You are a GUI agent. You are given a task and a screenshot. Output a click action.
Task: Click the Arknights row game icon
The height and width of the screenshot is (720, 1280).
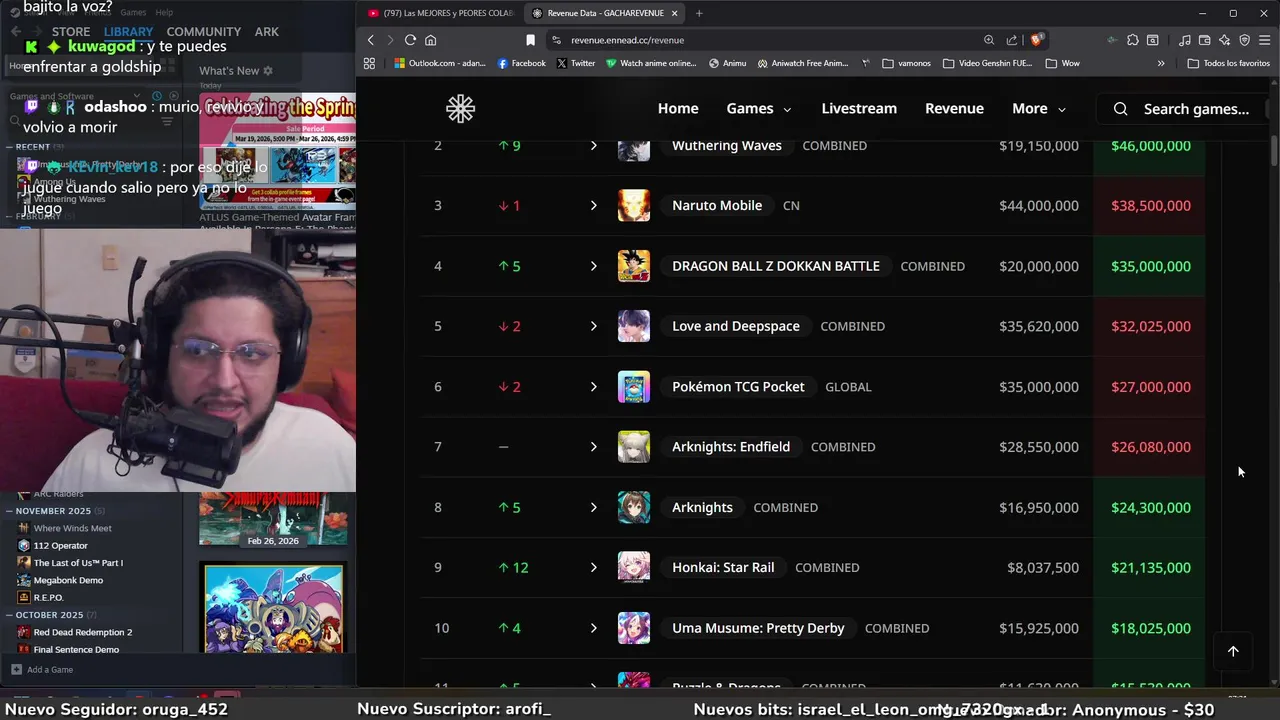pyautogui.click(x=634, y=507)
